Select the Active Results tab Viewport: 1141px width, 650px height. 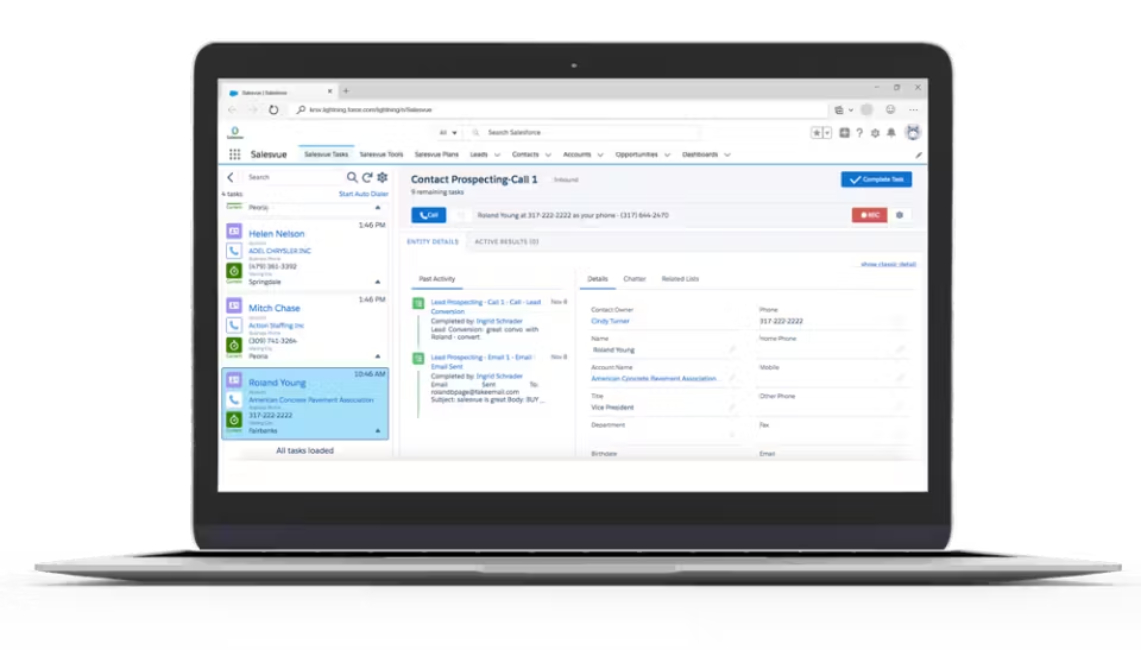tap(506, 242)
